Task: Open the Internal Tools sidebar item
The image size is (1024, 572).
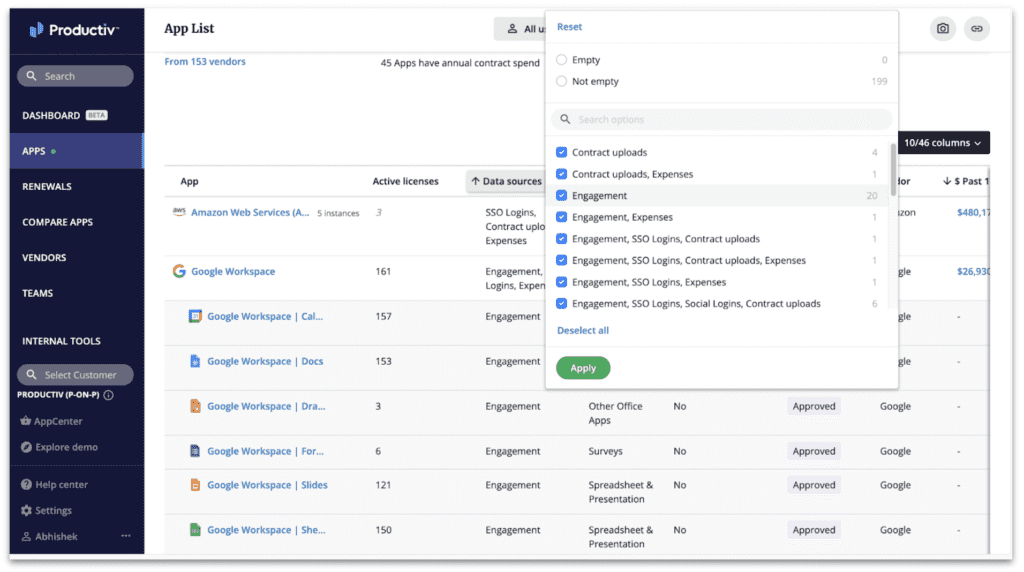Action: pyautogui.click(x=61, y=341)
